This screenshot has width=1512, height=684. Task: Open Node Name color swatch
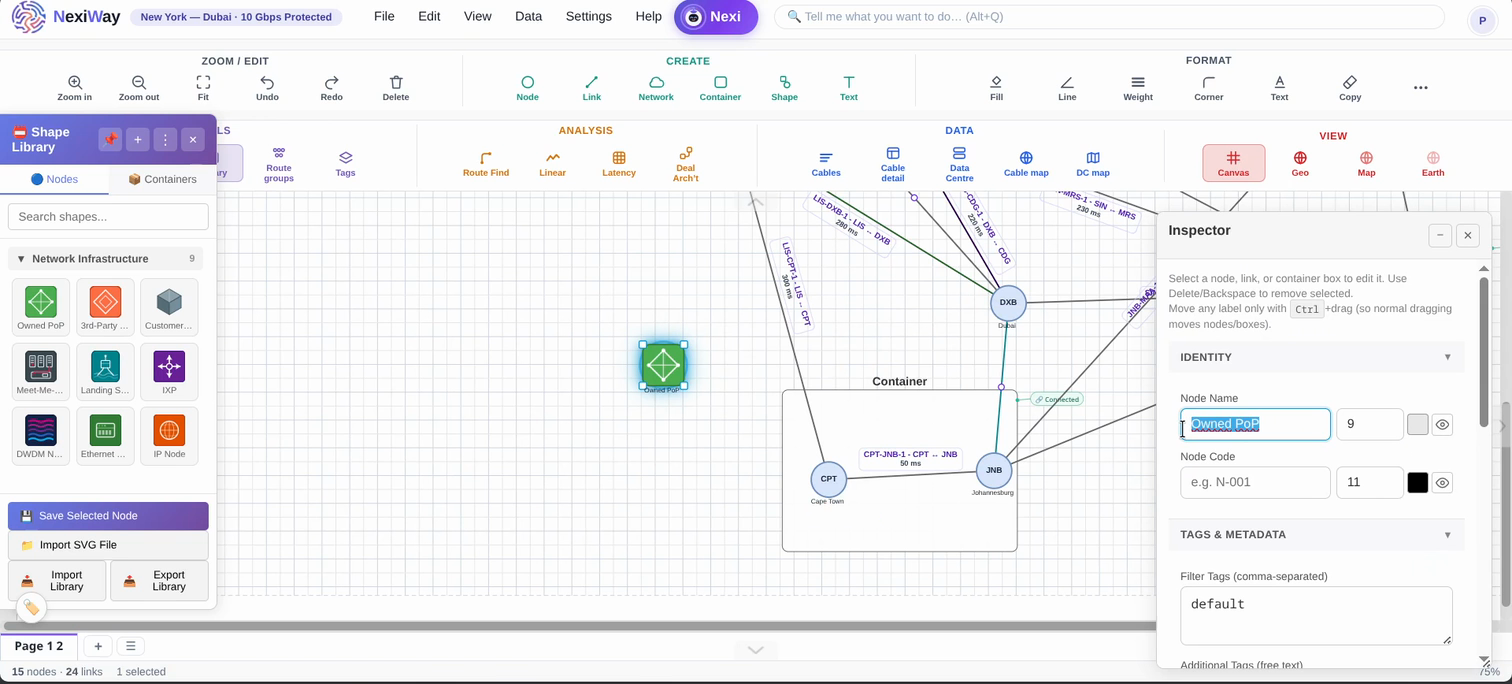coord(1417,424)
